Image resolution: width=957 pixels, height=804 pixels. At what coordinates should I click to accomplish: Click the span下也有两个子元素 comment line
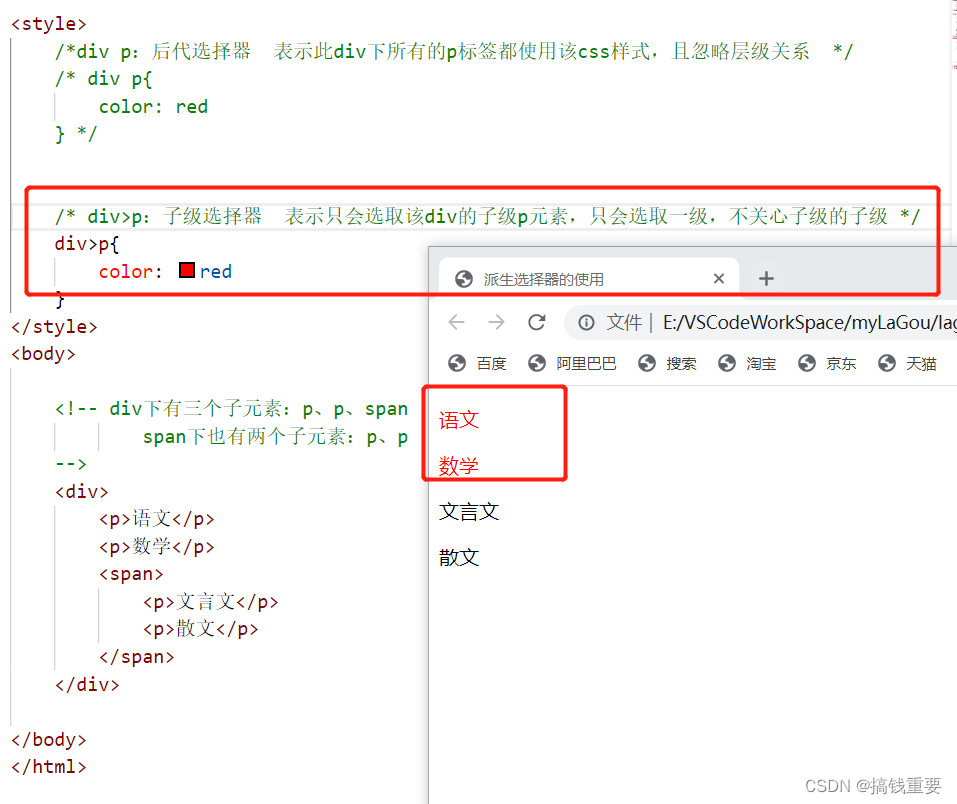pos(275,436)
